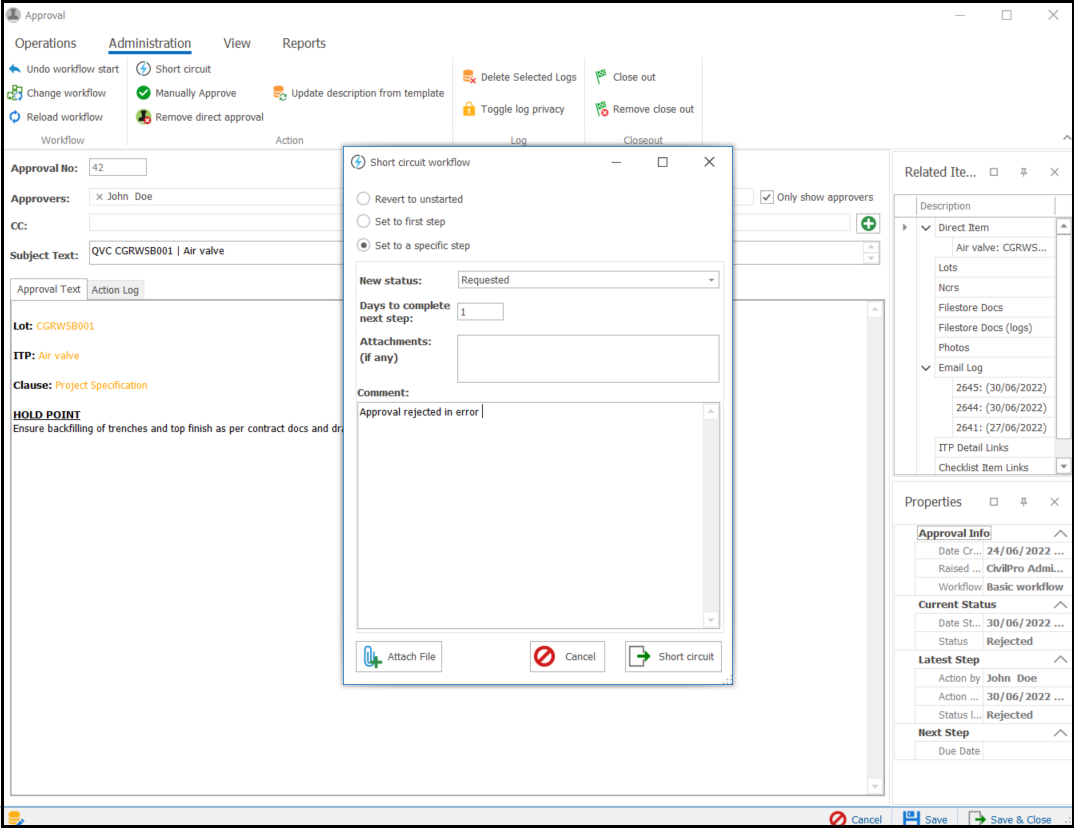Click Days to complete input field

pyautogui.click(x=480, y=312)
